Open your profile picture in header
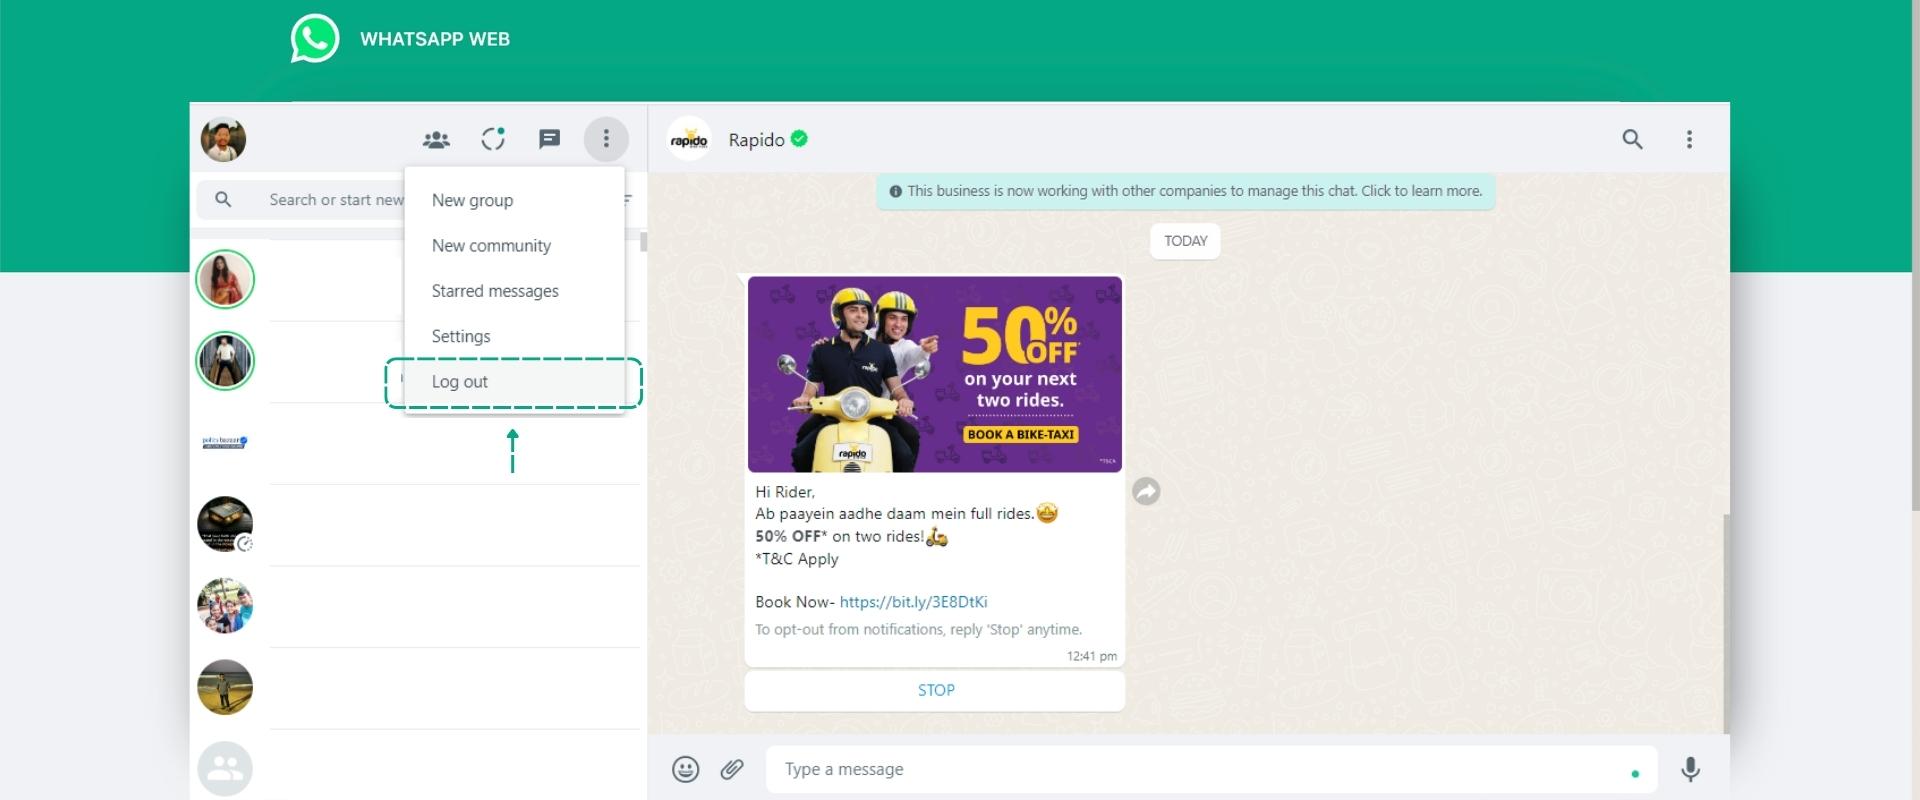The image size is (1920, 800). pyautogui.click(x=223, y=139)
